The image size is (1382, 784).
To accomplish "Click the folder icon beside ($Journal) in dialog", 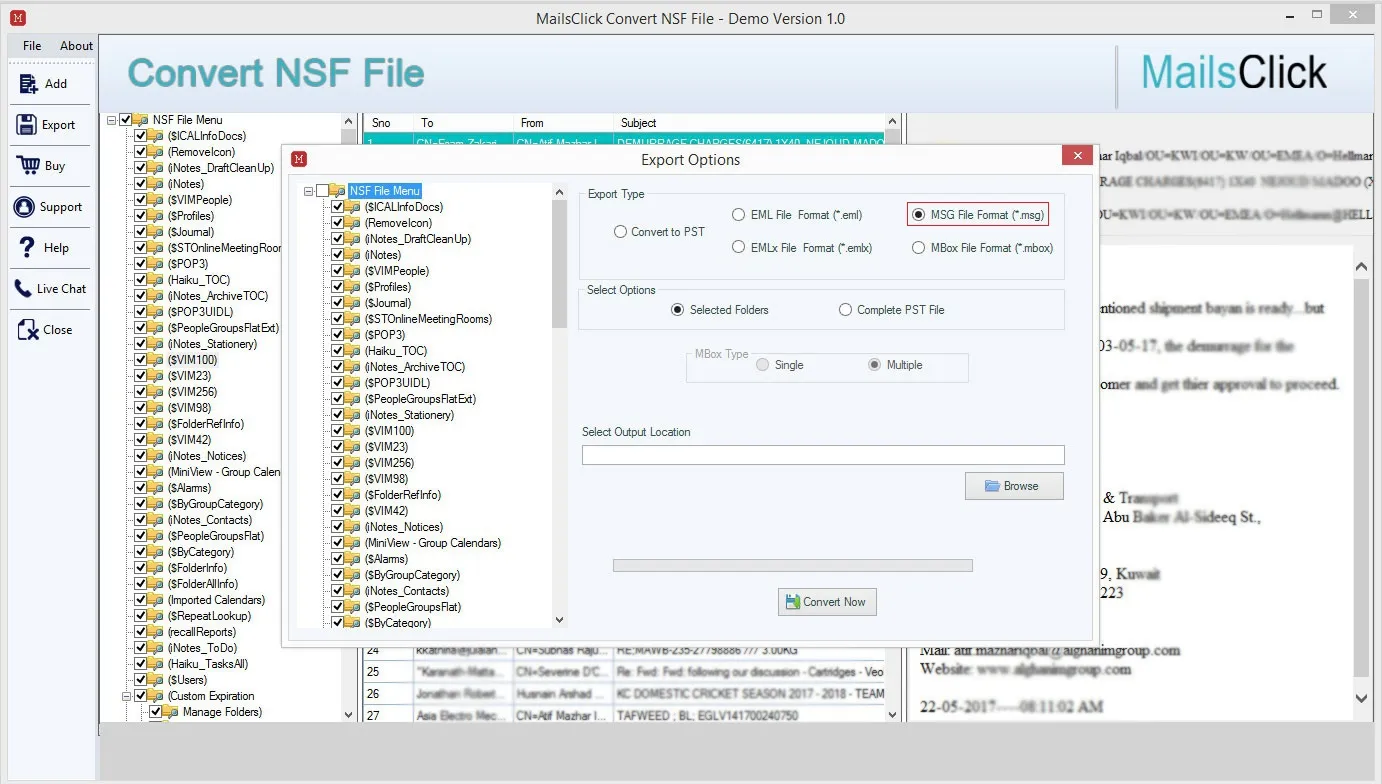I will pos(353,303).
